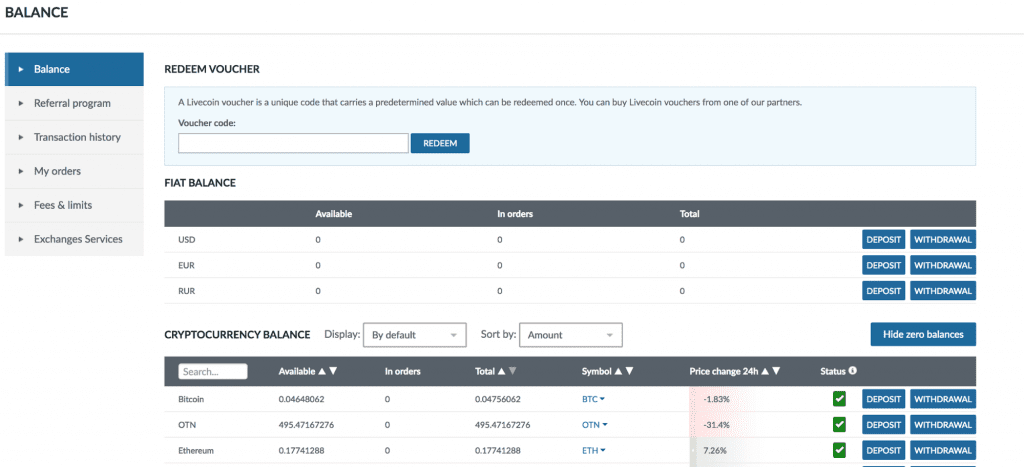Sort Total column descending arrow

(513, 371)
